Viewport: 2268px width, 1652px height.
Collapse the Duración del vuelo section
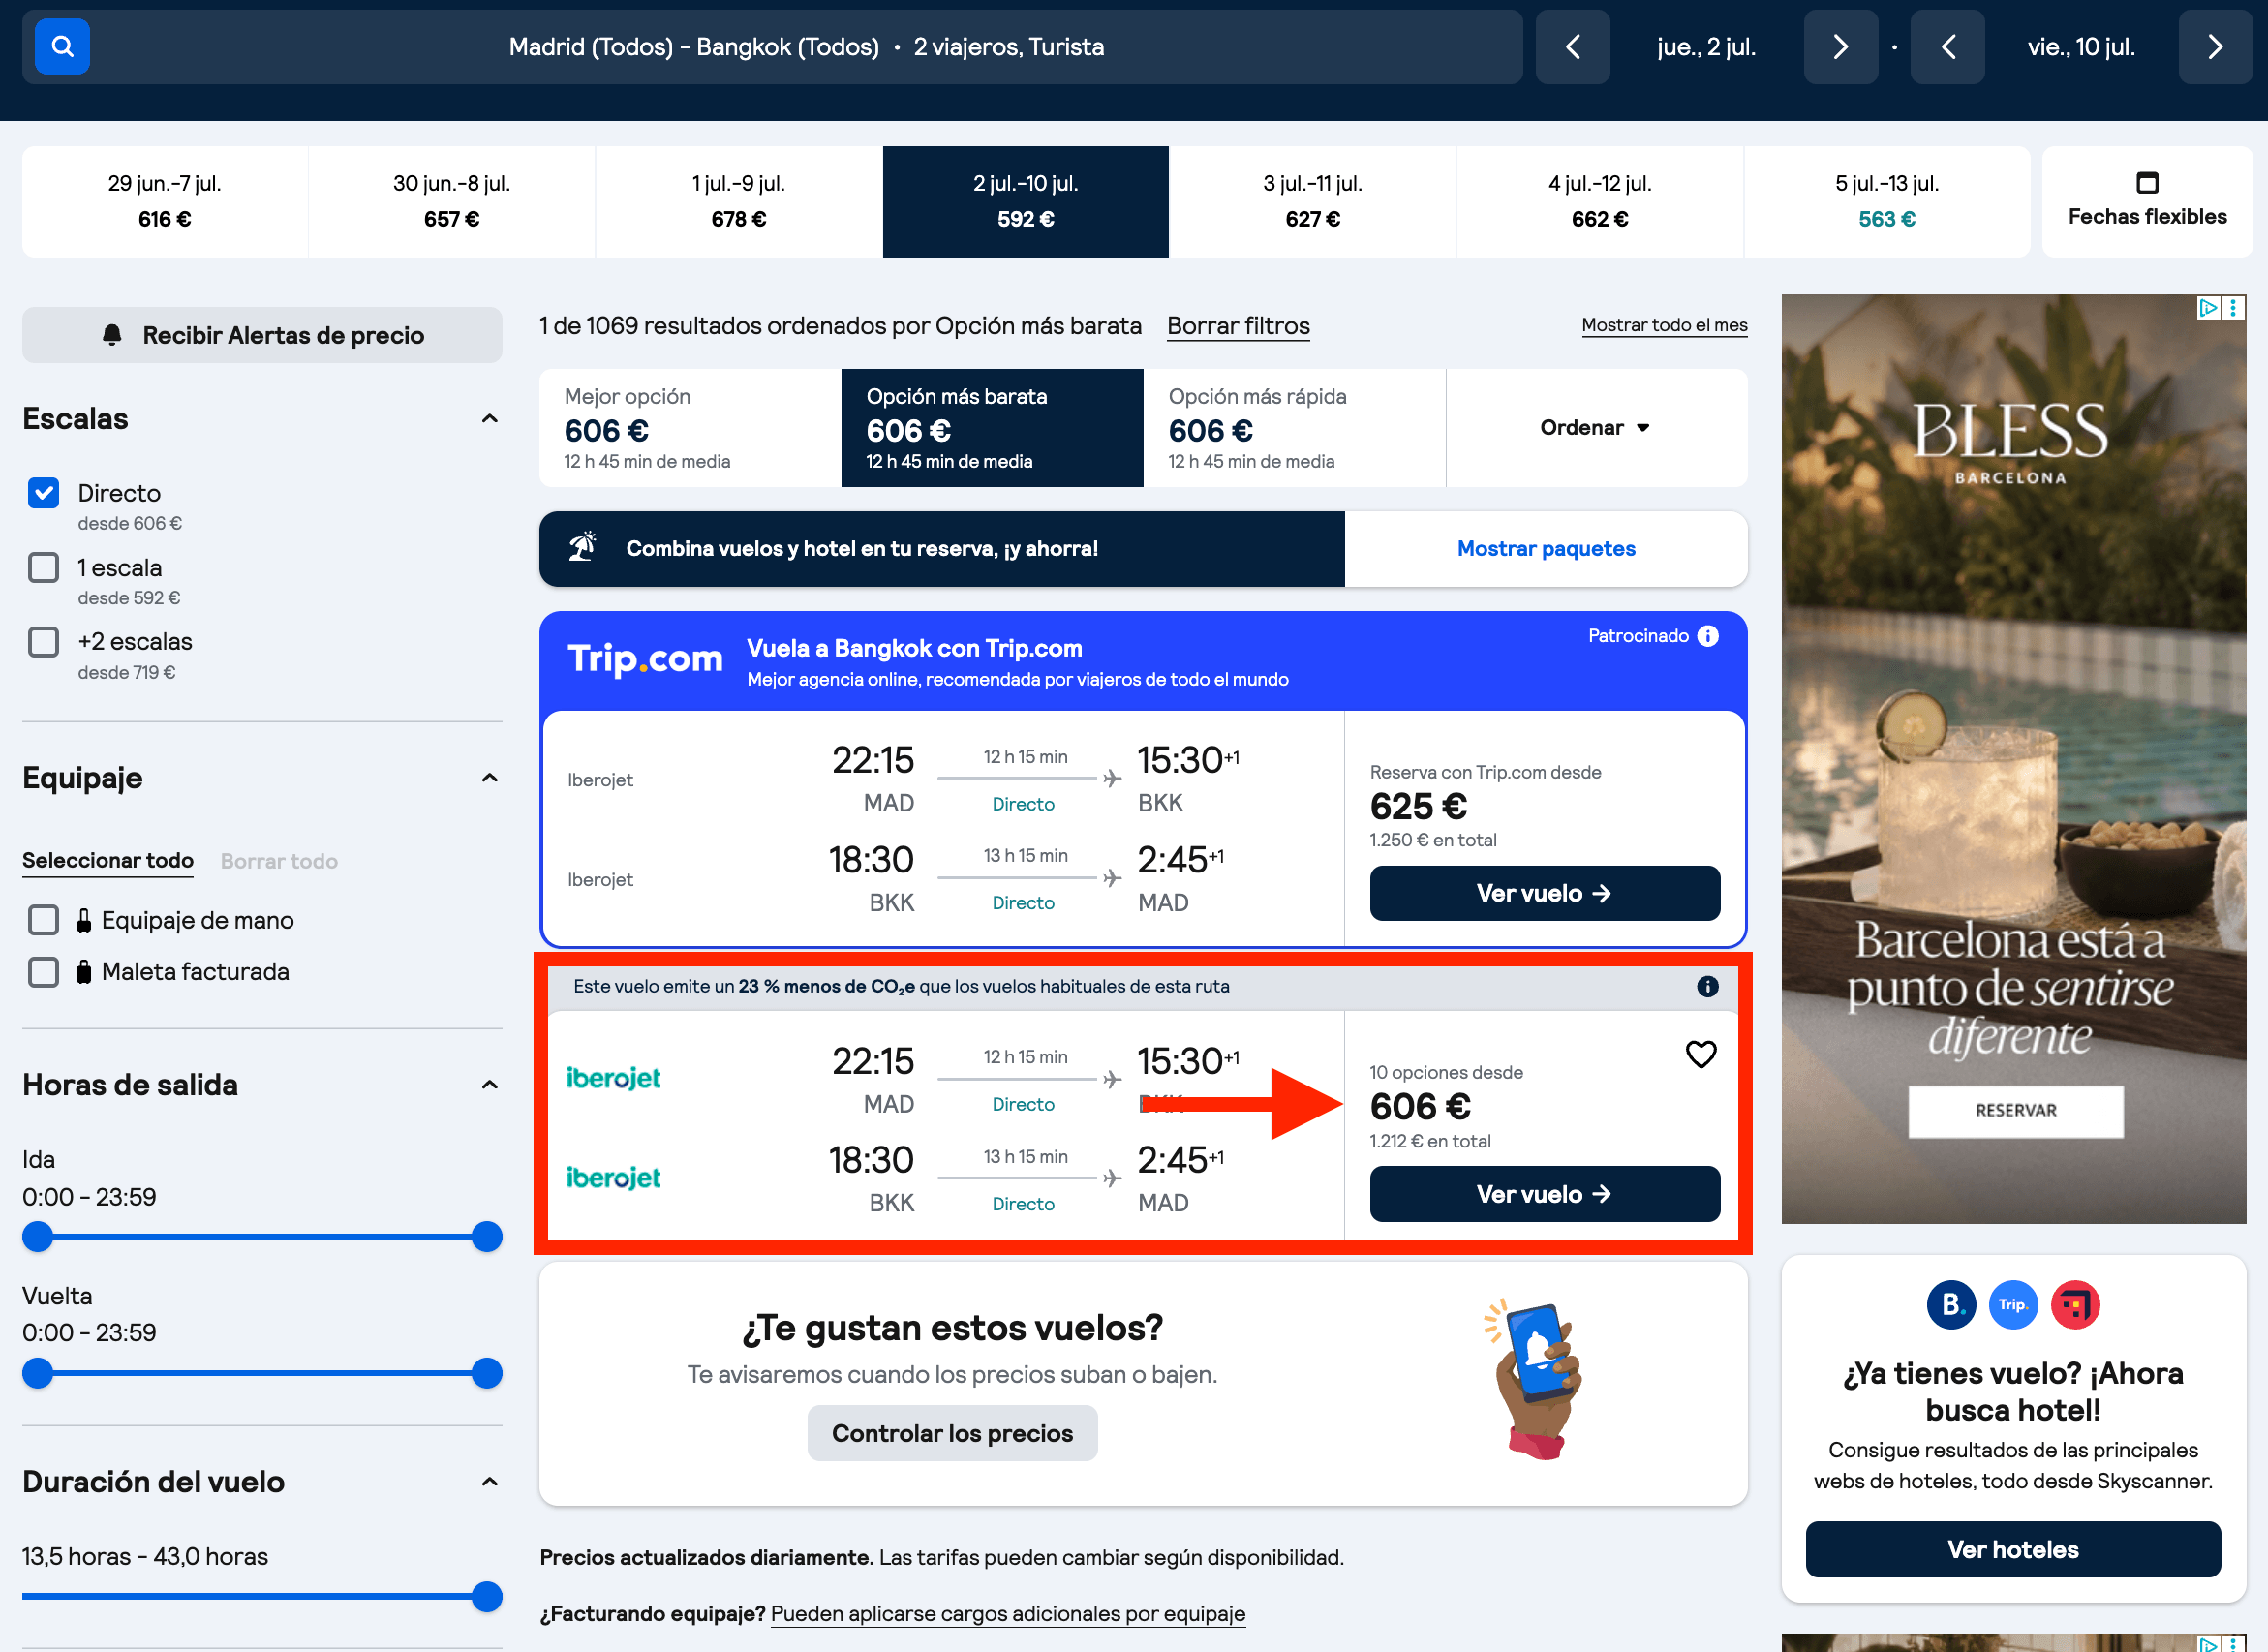pyautogui.click(x=489, y=1482)
